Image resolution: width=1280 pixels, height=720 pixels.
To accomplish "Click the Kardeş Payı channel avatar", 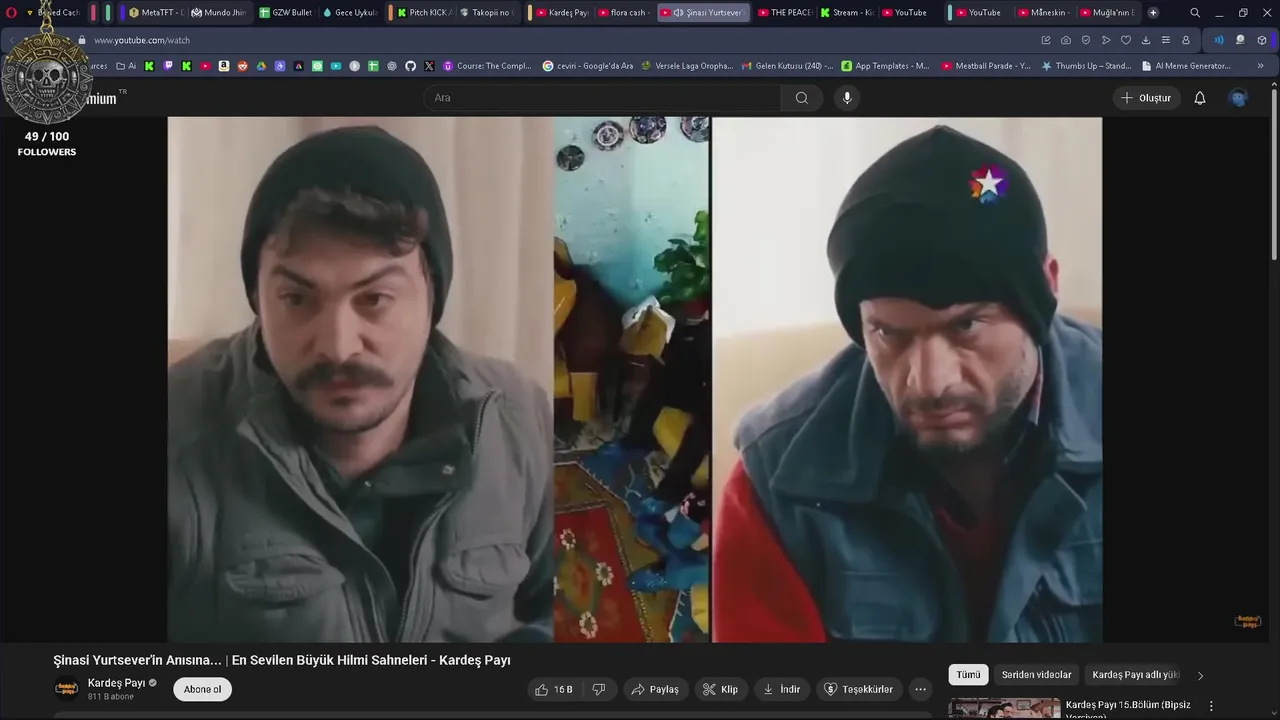I will pyautogui.click(x=66, y=689).
